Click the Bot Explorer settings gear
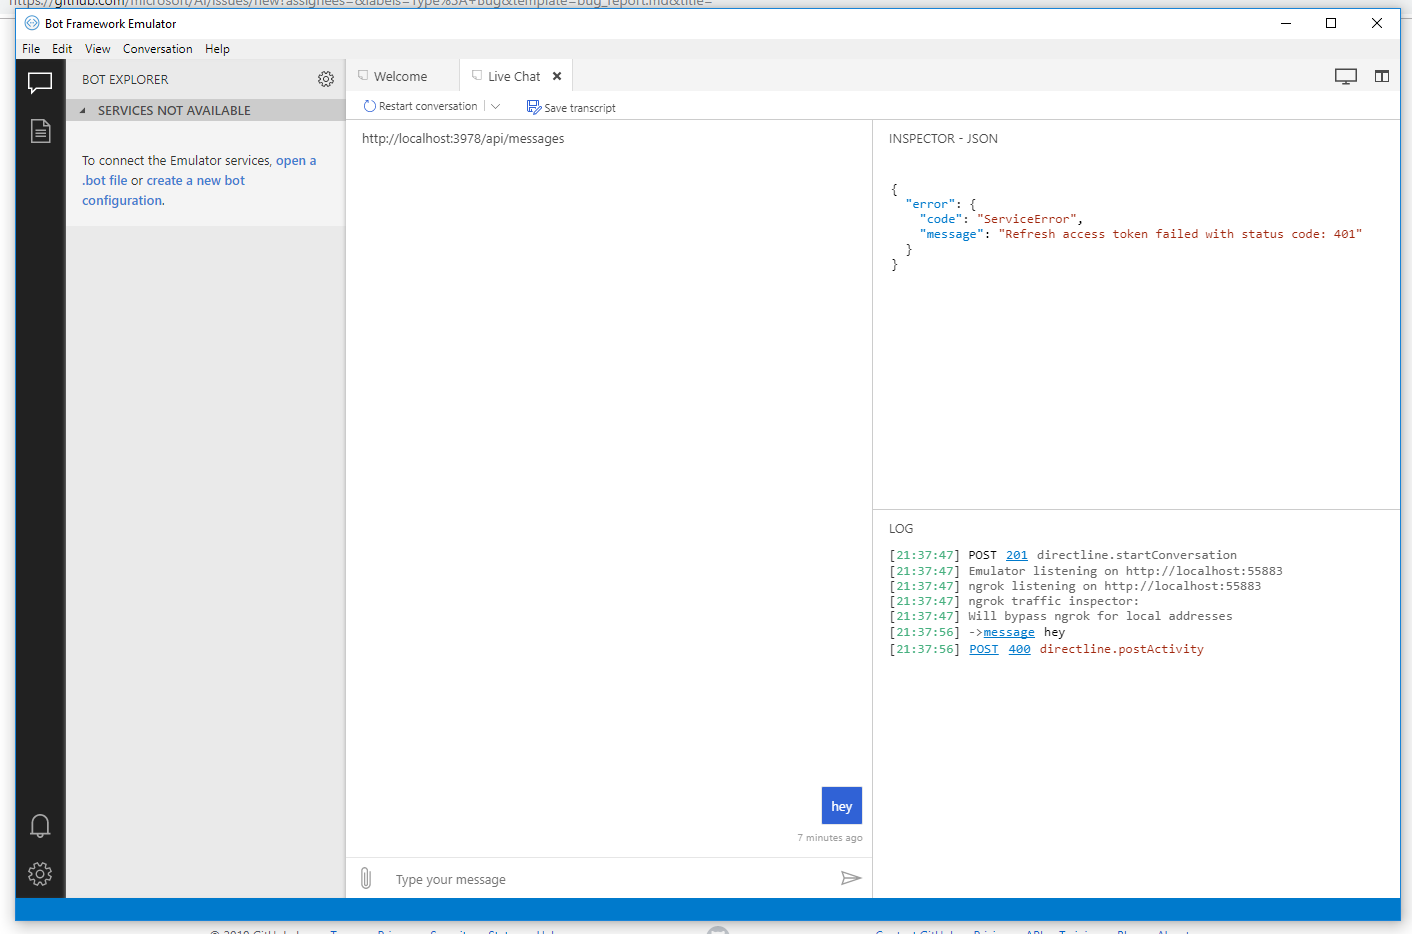1412x934 pixels. point(326,79)
